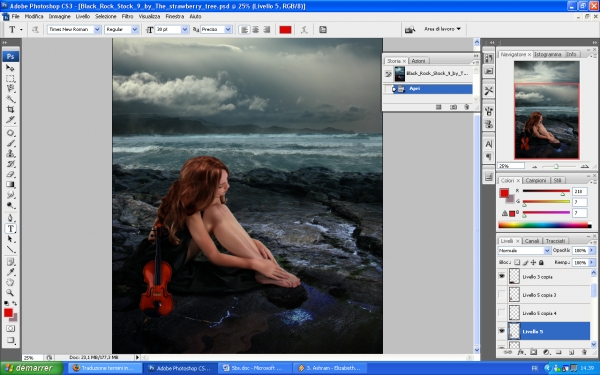Select the Line shape tool
This screenshot has width=600, height=375.
(x=10, y=249)
